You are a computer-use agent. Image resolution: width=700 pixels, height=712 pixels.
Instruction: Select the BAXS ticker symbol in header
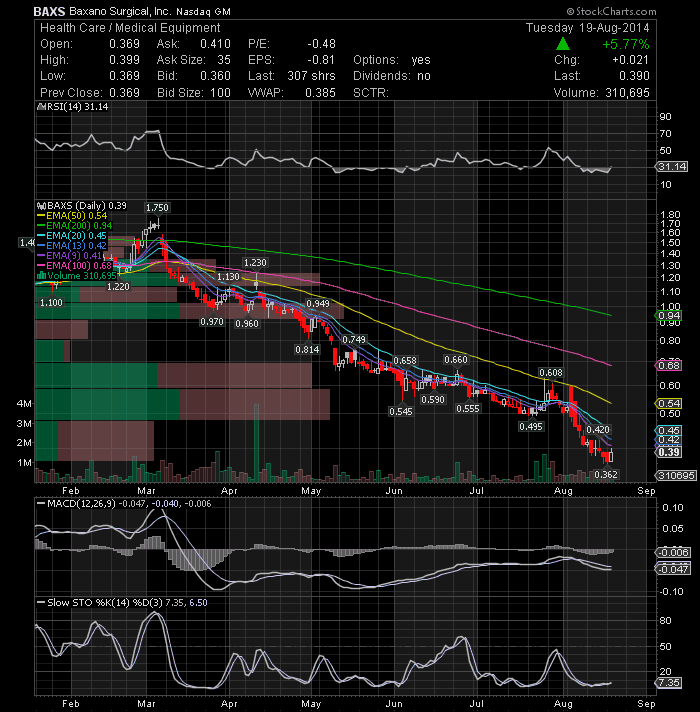pyautogui.click(x=49, y=11)
